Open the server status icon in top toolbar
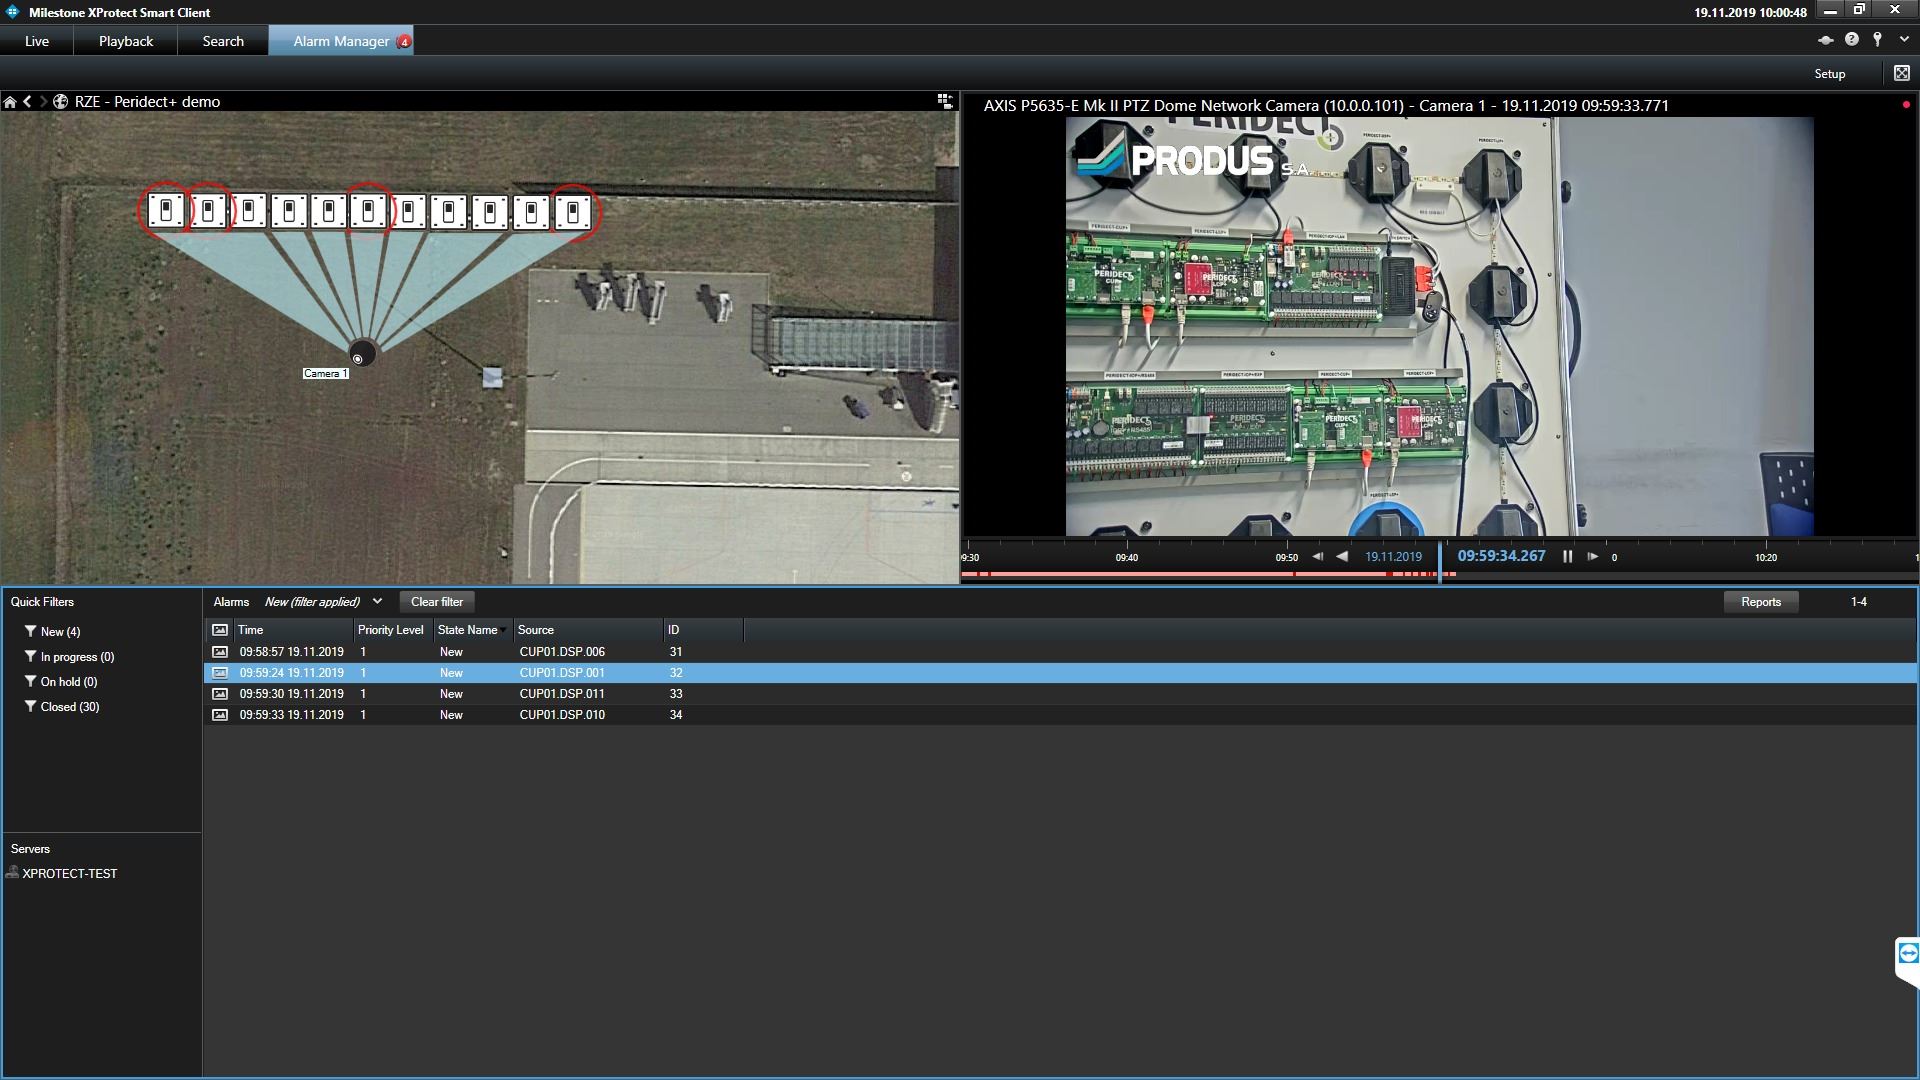 click(1825, 40)
